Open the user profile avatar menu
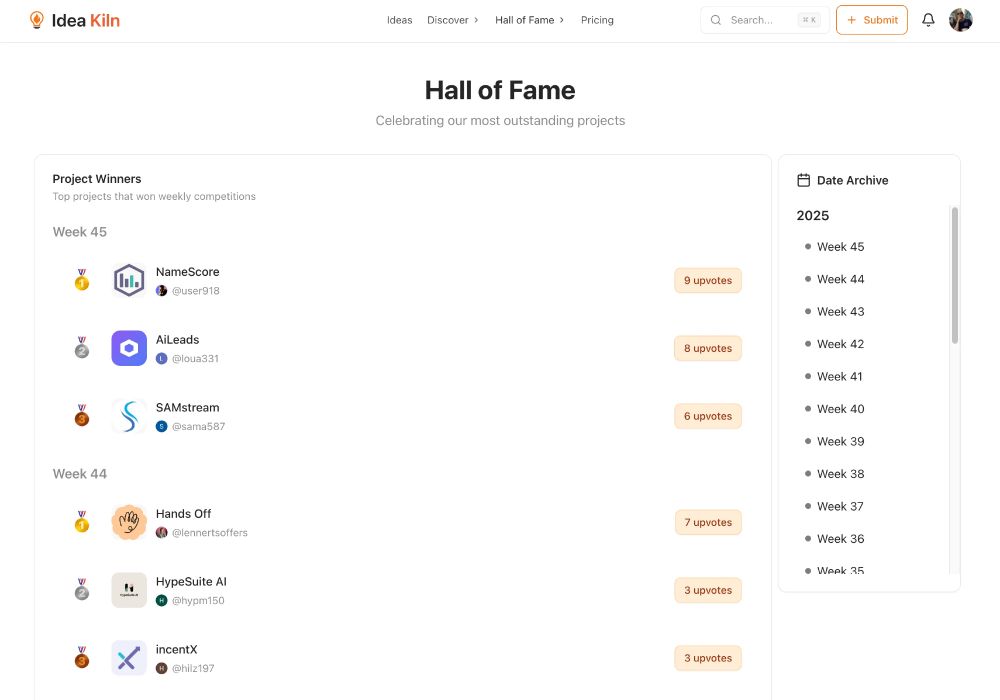This screenshot has width=1000, height=700. 960,20
